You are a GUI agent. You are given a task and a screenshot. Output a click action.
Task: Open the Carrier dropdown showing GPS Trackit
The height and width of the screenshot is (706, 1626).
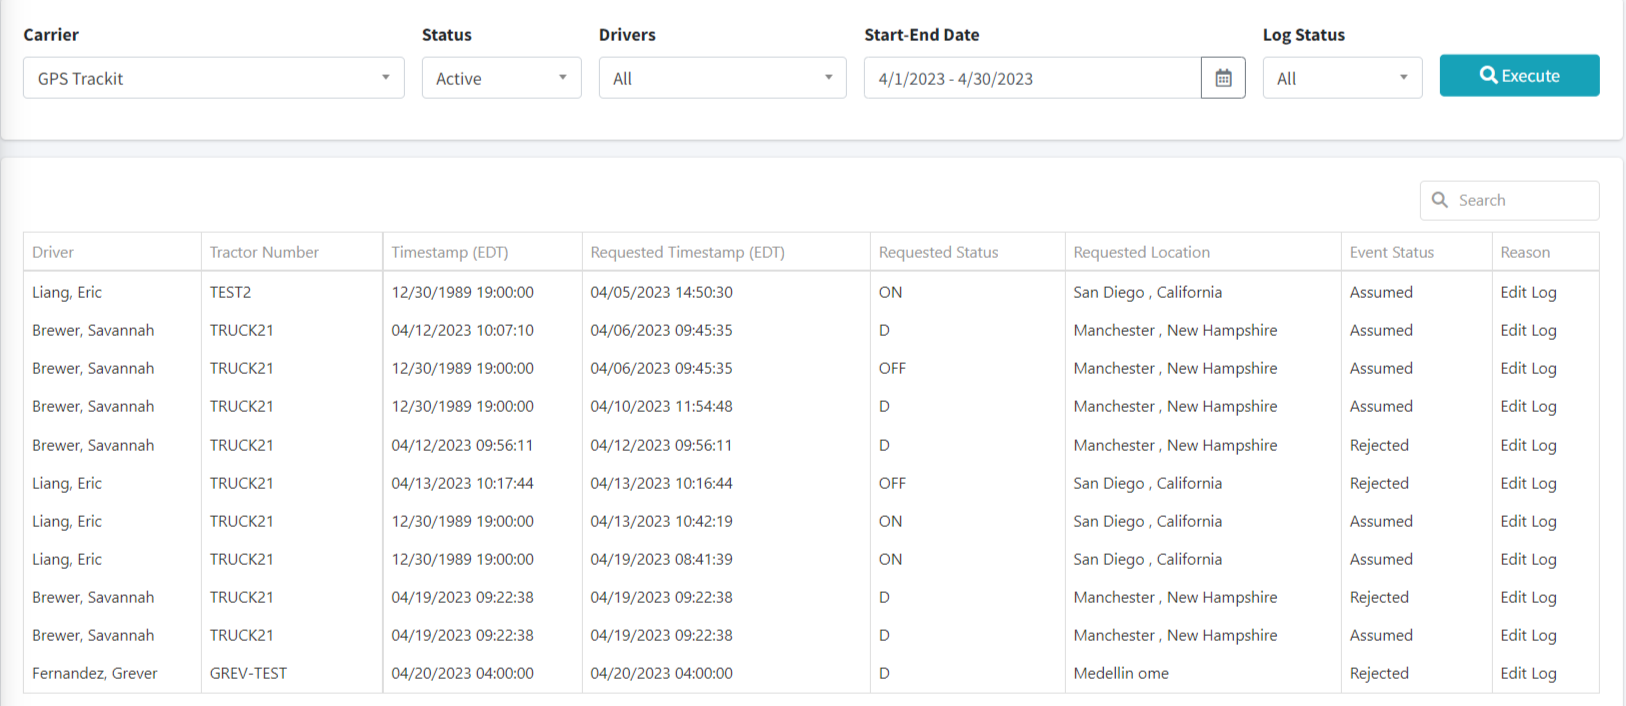coord(214,78)
